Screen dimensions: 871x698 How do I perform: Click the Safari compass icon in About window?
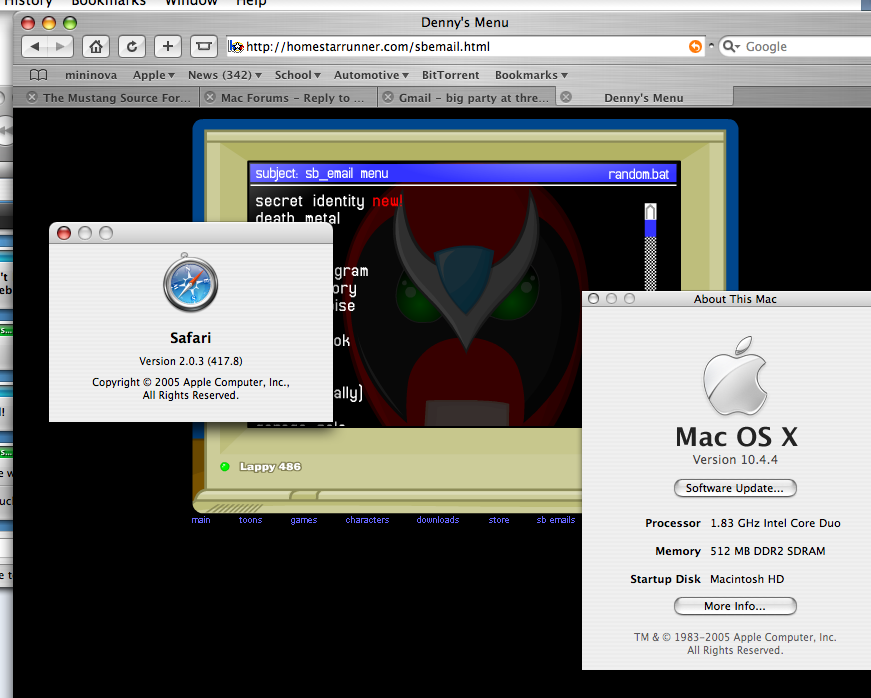pos(191,283)
